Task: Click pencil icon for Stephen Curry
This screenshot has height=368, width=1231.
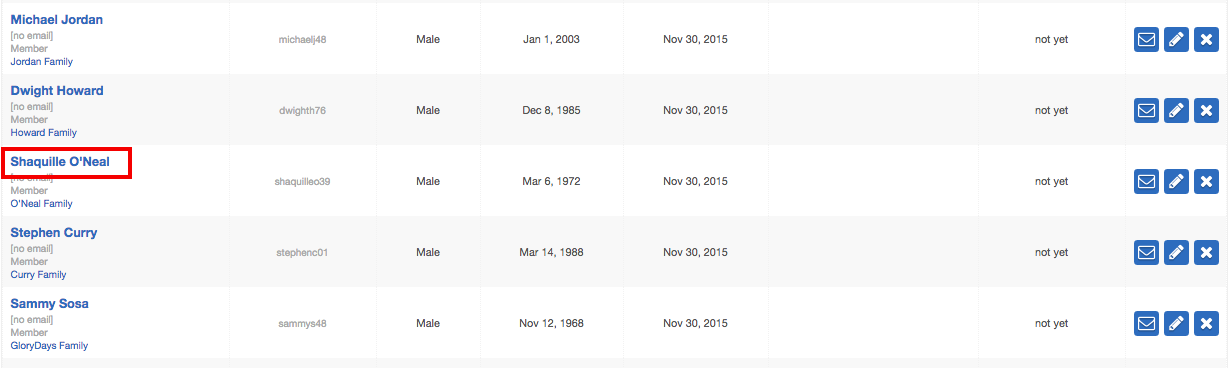Action: [x=1177, y=253]
